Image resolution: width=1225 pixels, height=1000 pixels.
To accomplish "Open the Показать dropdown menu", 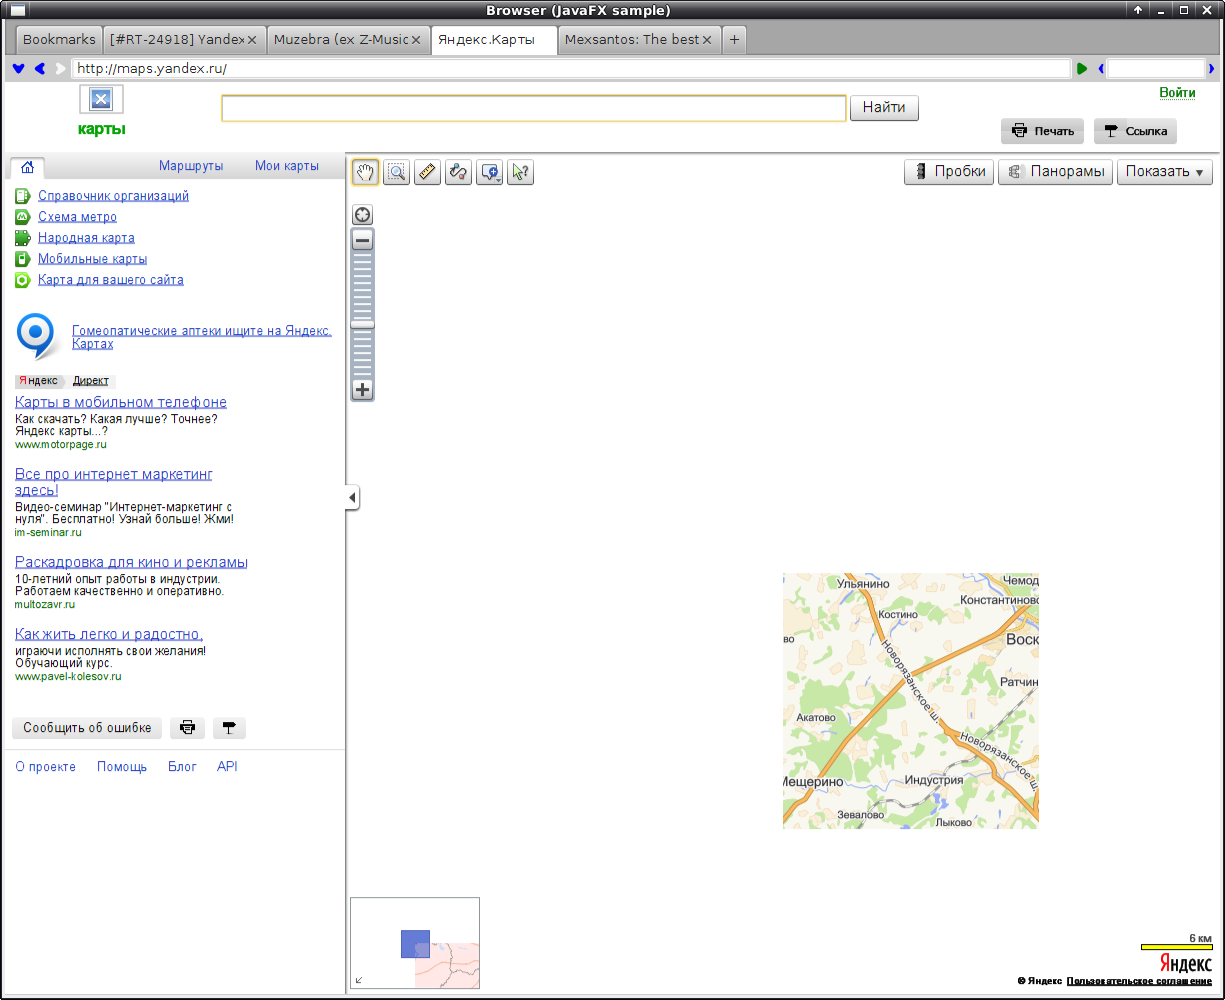I will [x=1164, y=172].
